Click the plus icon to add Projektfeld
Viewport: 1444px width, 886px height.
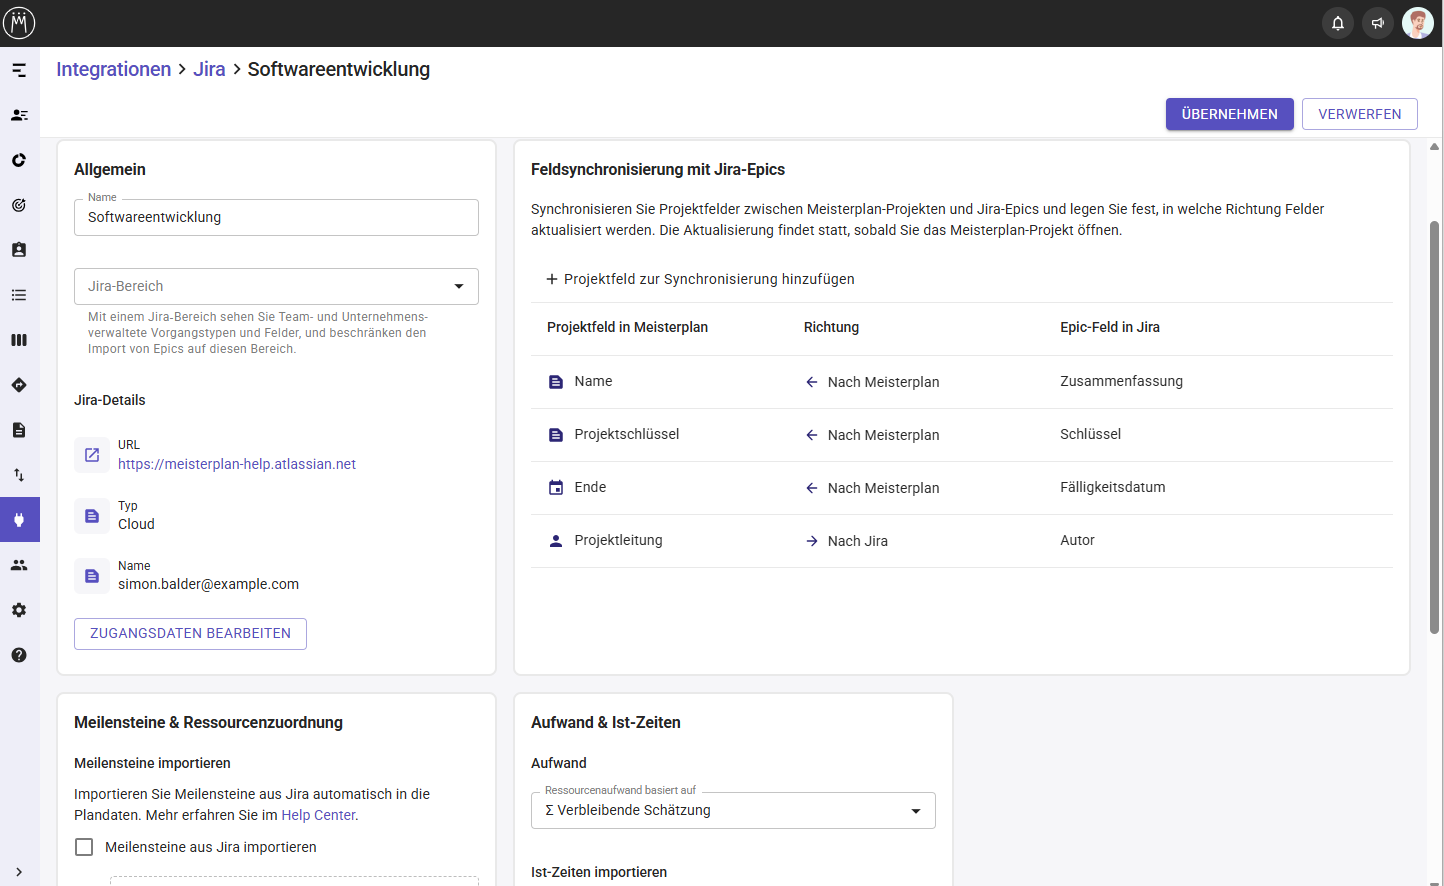(552, 279)
